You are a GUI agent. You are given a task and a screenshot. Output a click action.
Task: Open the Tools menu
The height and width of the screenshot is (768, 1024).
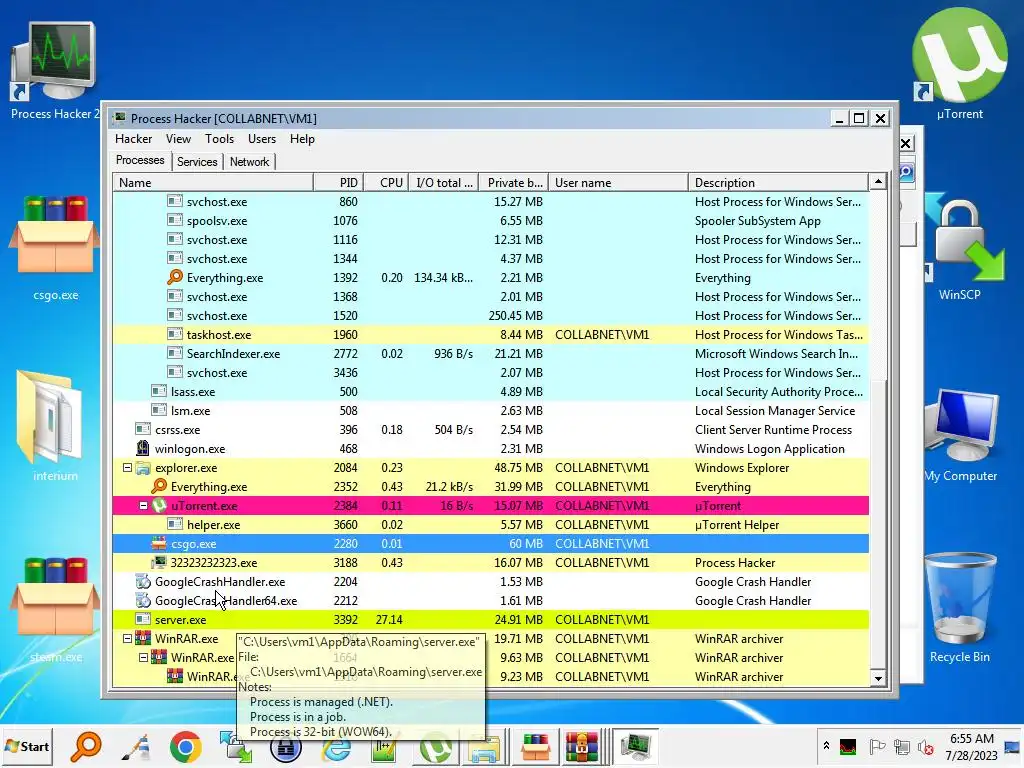(219, 138)
